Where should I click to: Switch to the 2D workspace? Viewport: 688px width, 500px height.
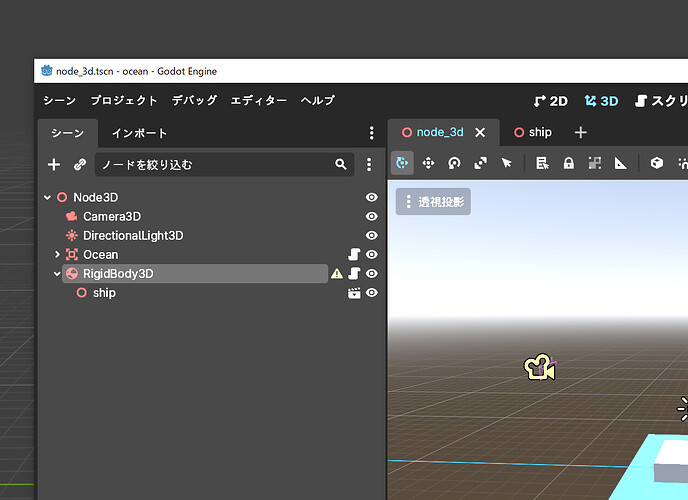(550, 101)
